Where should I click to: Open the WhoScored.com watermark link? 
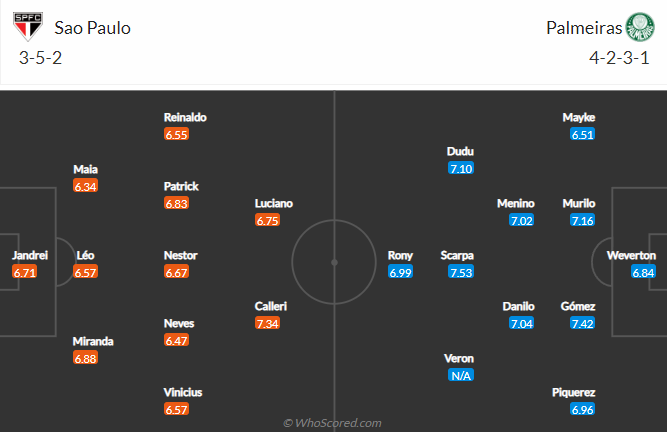tap(334, 423)
